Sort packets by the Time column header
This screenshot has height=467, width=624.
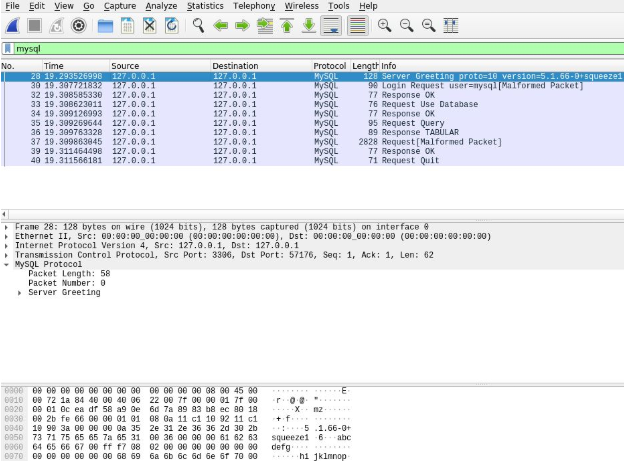tap(53, 66)
